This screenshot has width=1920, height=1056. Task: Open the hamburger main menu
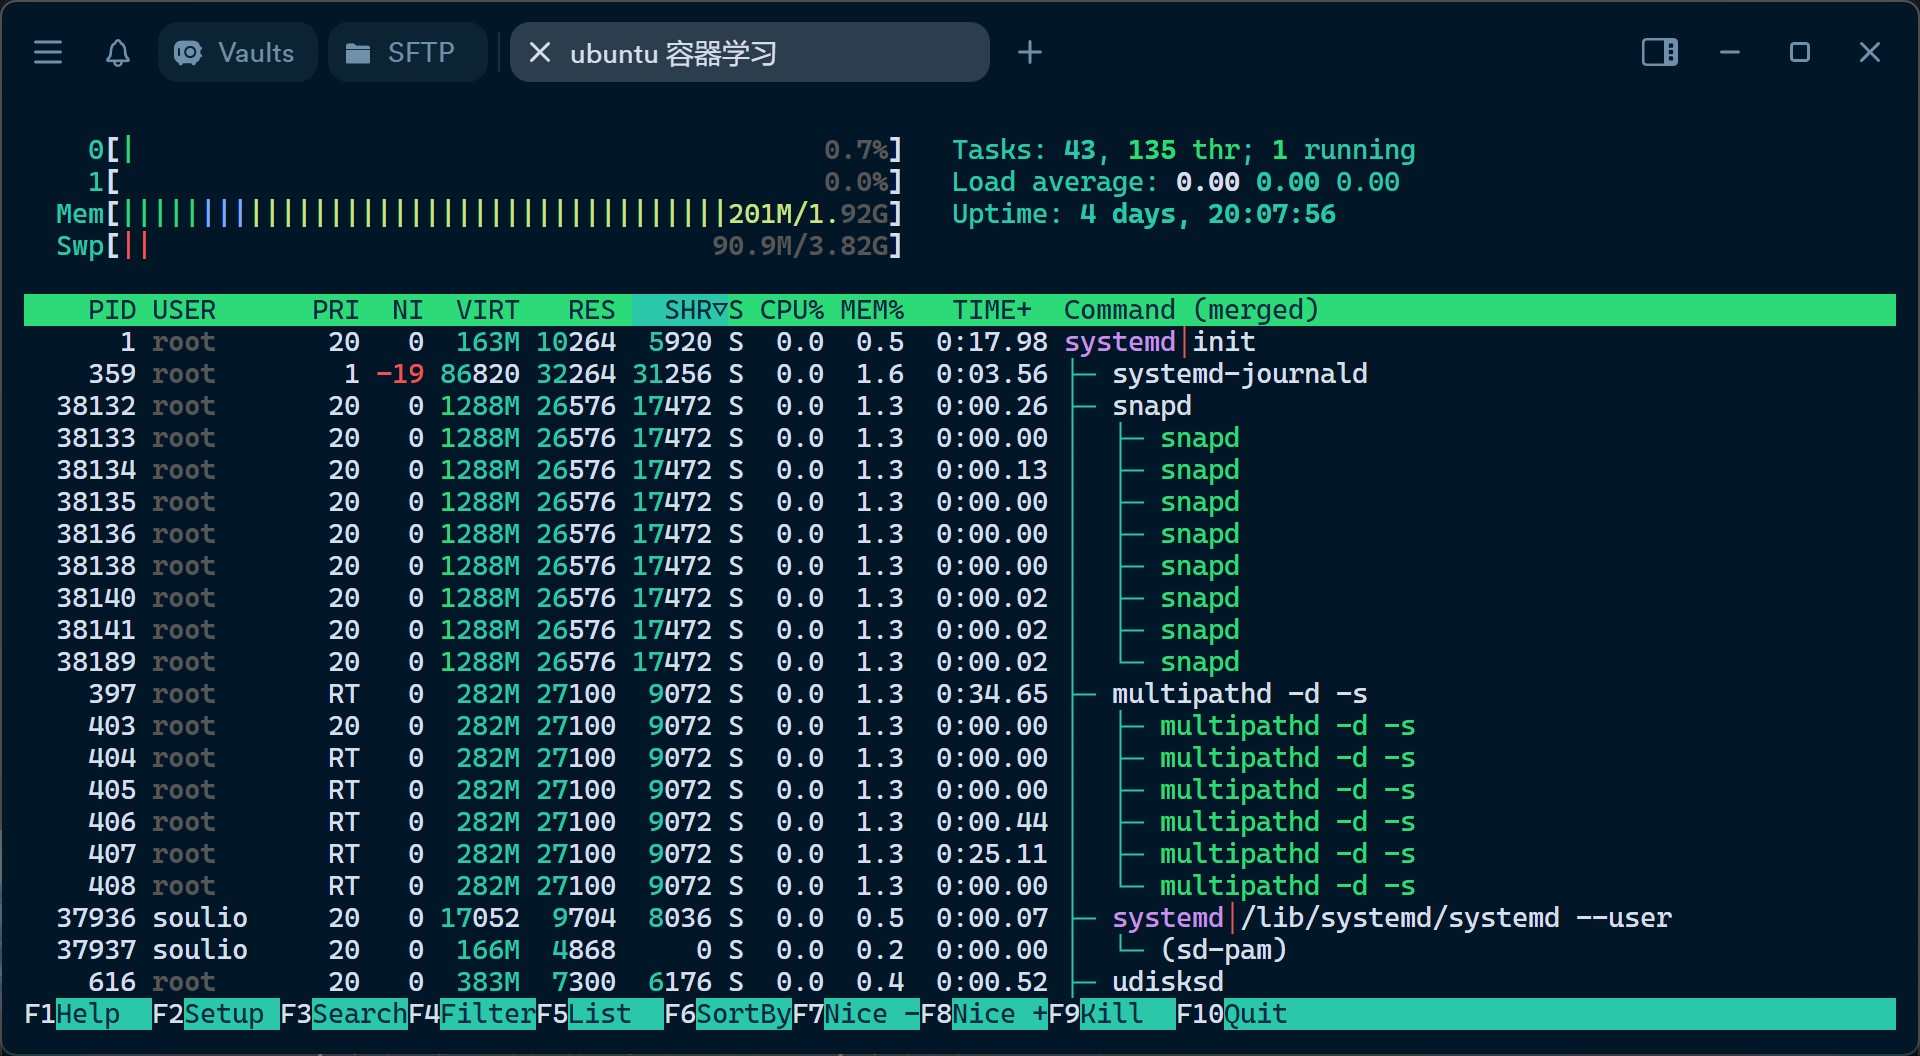[48, 52]
